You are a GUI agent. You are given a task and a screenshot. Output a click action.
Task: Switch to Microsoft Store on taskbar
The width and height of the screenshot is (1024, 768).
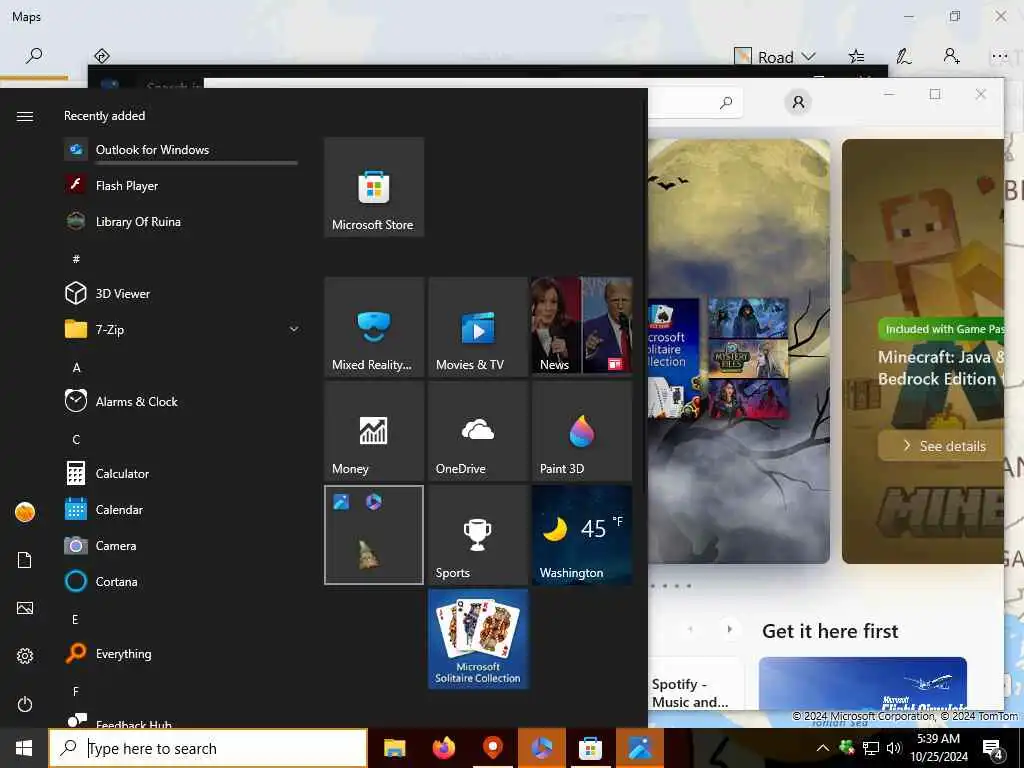coord(590,748)
